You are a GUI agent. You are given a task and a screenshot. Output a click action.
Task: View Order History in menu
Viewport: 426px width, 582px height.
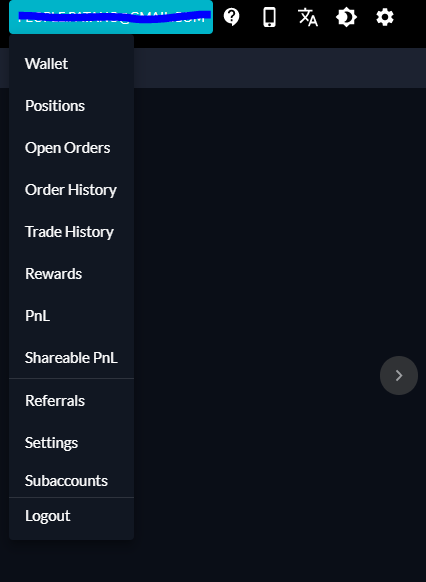click(x=71, y=190)
